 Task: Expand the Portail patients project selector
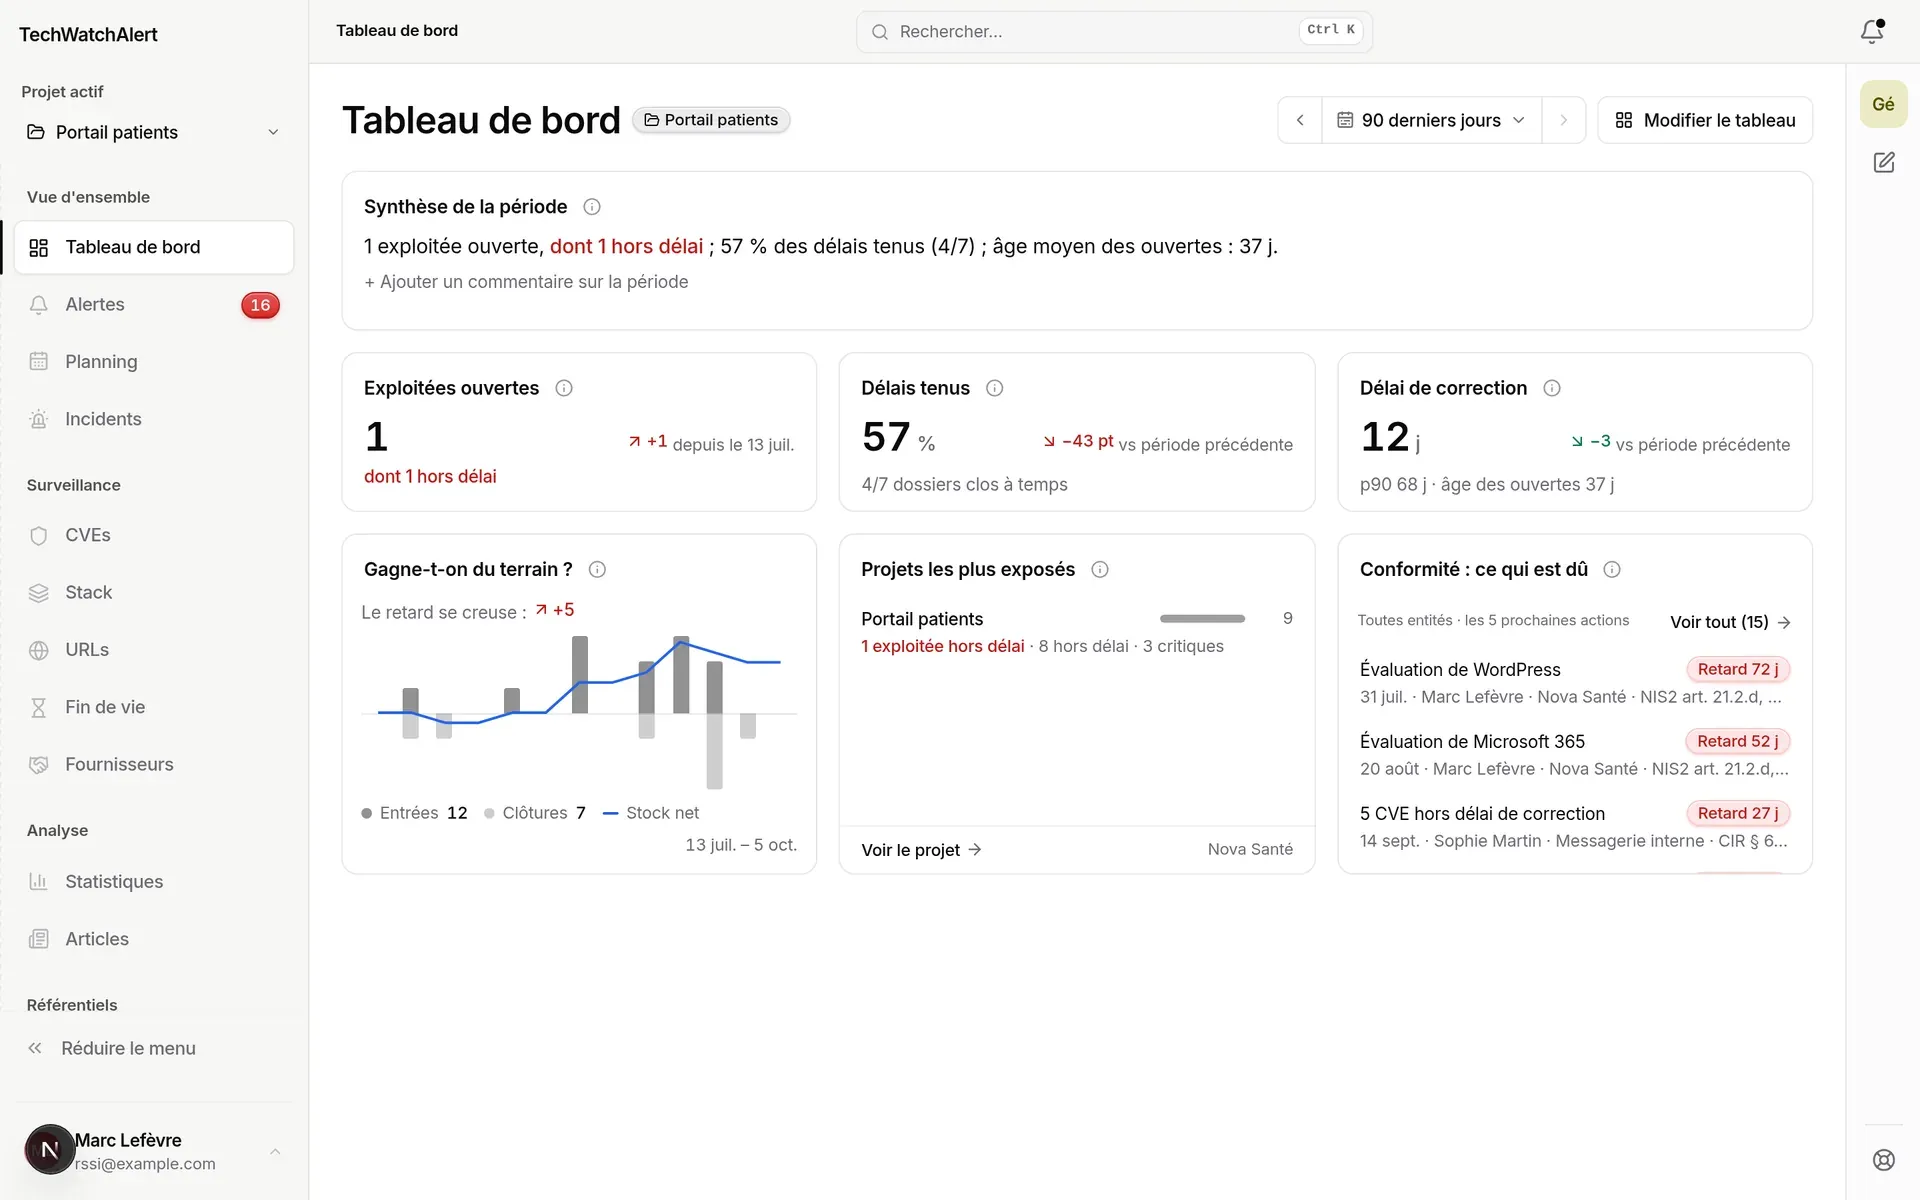[x=153, y=132]
